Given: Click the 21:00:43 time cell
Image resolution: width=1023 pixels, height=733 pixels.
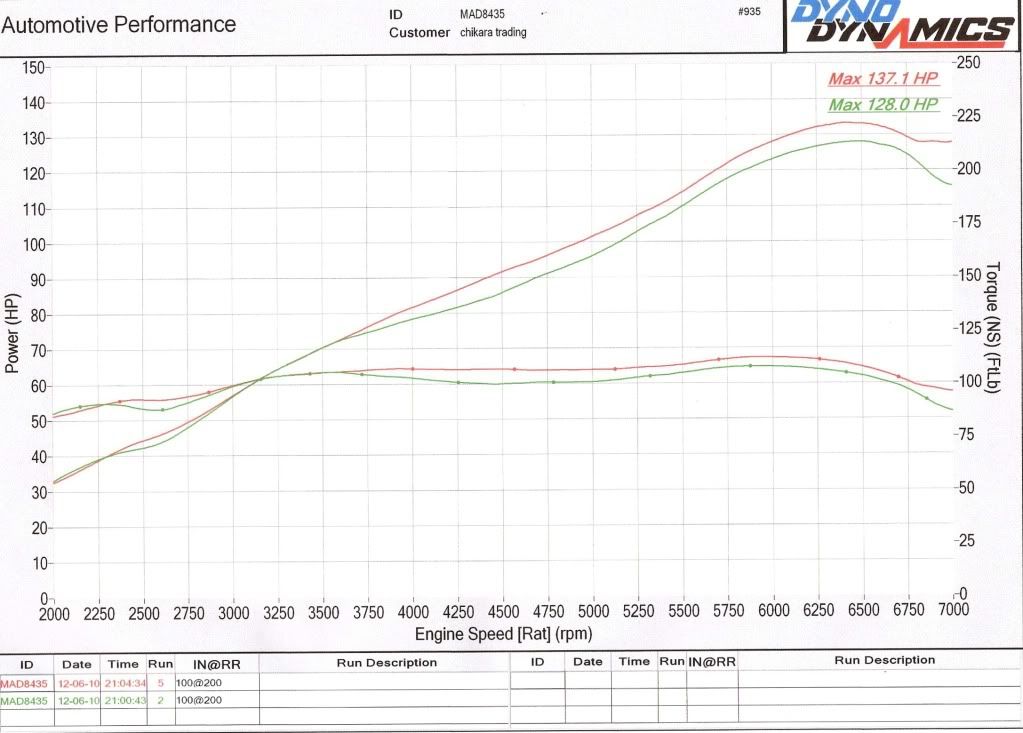Looking at the screenshot, I should point(124,701).
